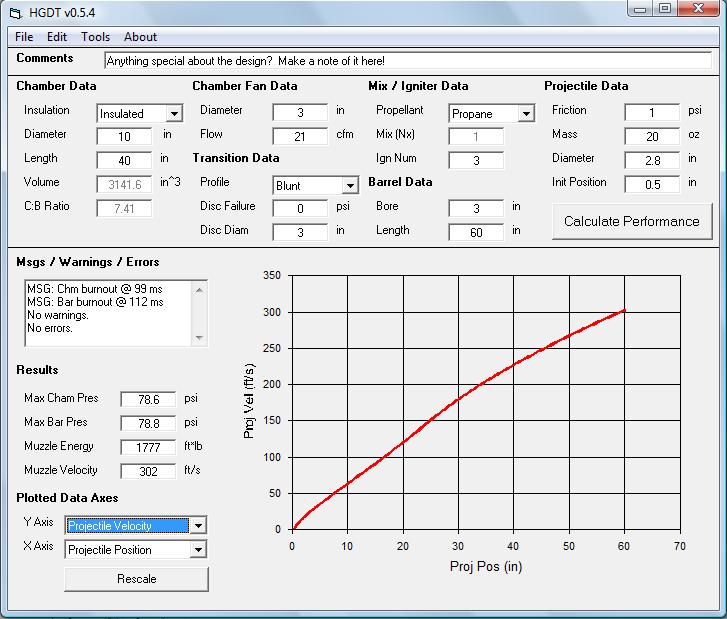This screenshot has width=727, height=619.
Task: Open the About menu
Action: (140, 37)
